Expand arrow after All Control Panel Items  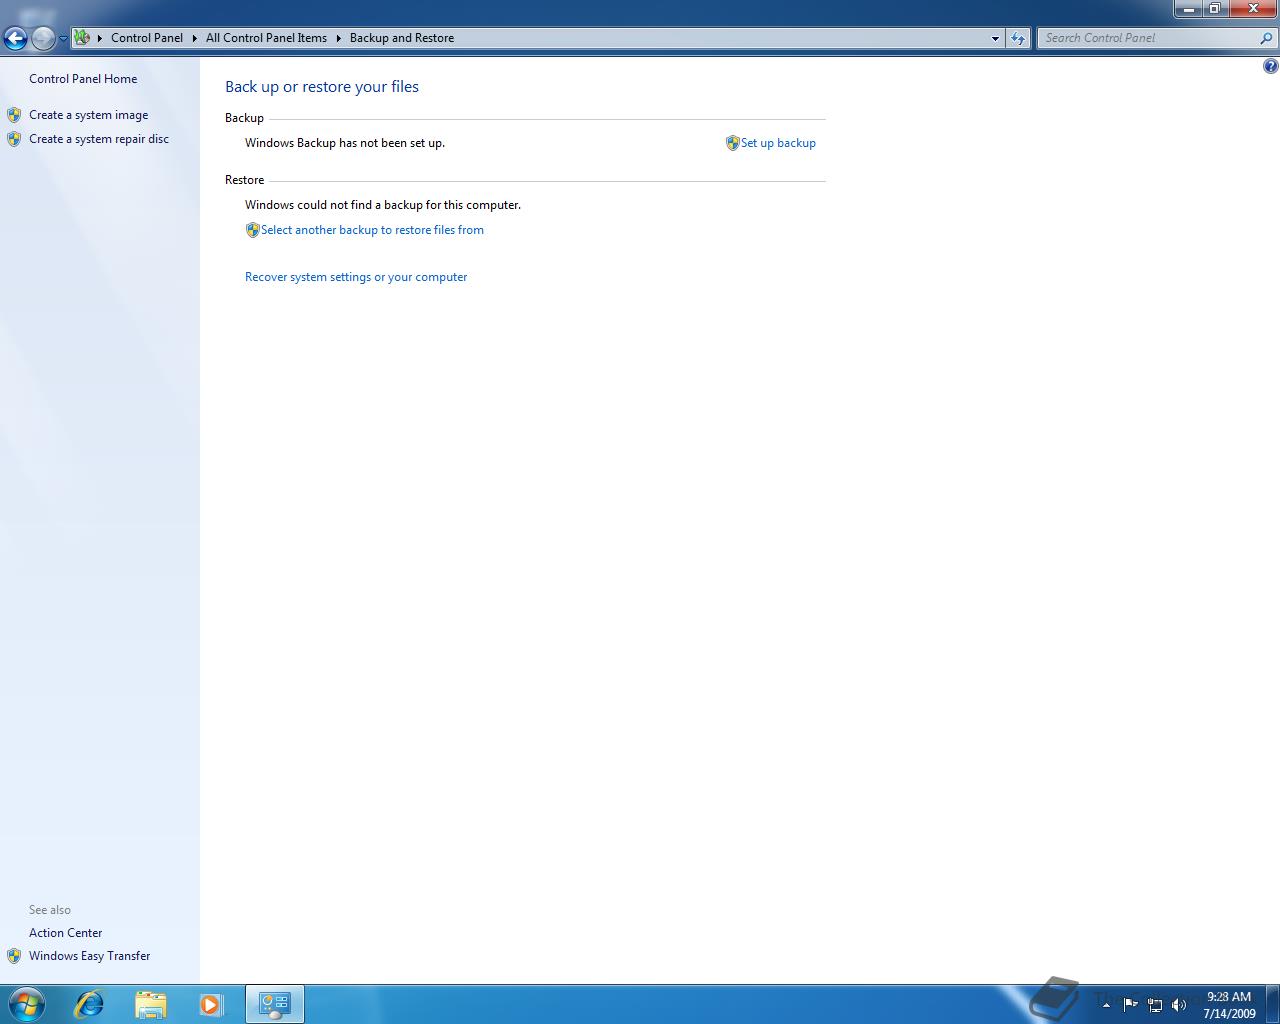click(338, 38)
